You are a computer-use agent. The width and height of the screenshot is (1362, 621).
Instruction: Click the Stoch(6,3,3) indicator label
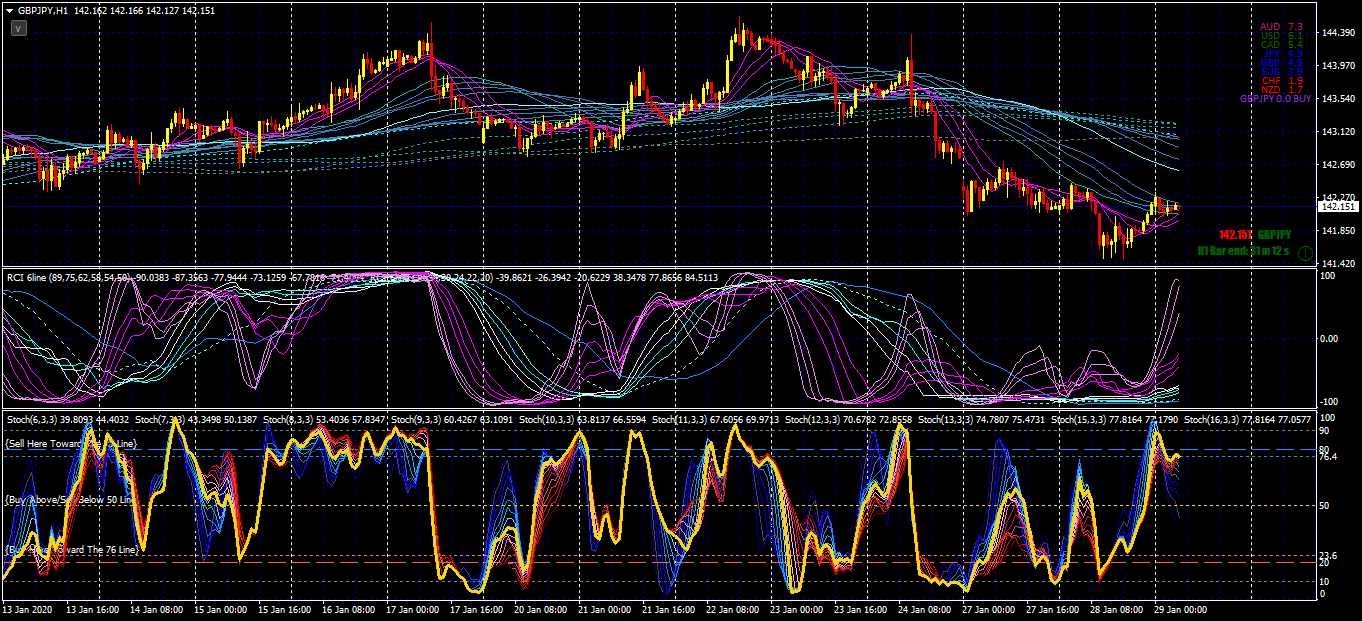pos(33,420)
